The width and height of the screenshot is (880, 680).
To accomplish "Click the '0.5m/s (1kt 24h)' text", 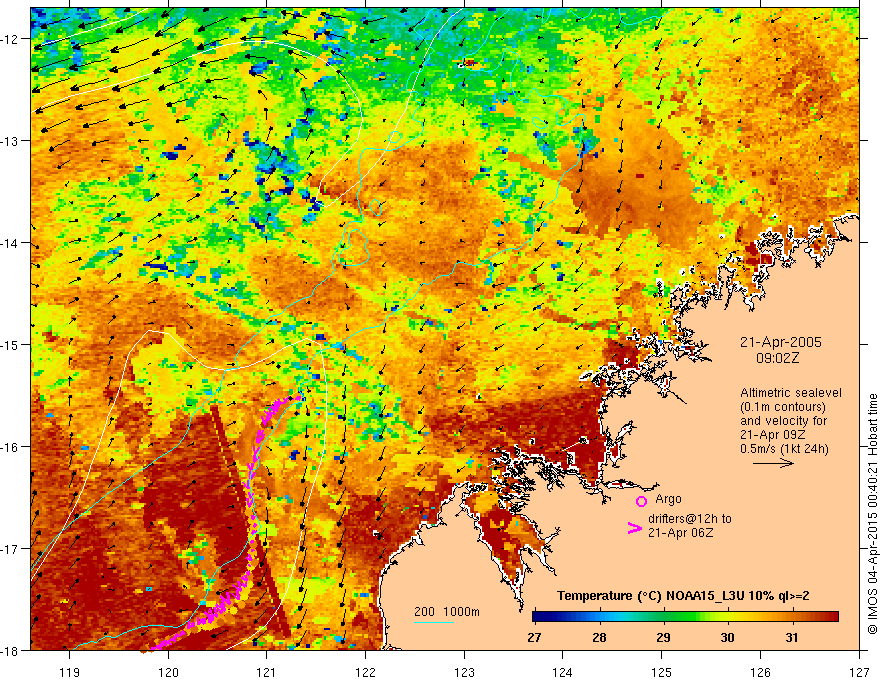I will point(785,449).
